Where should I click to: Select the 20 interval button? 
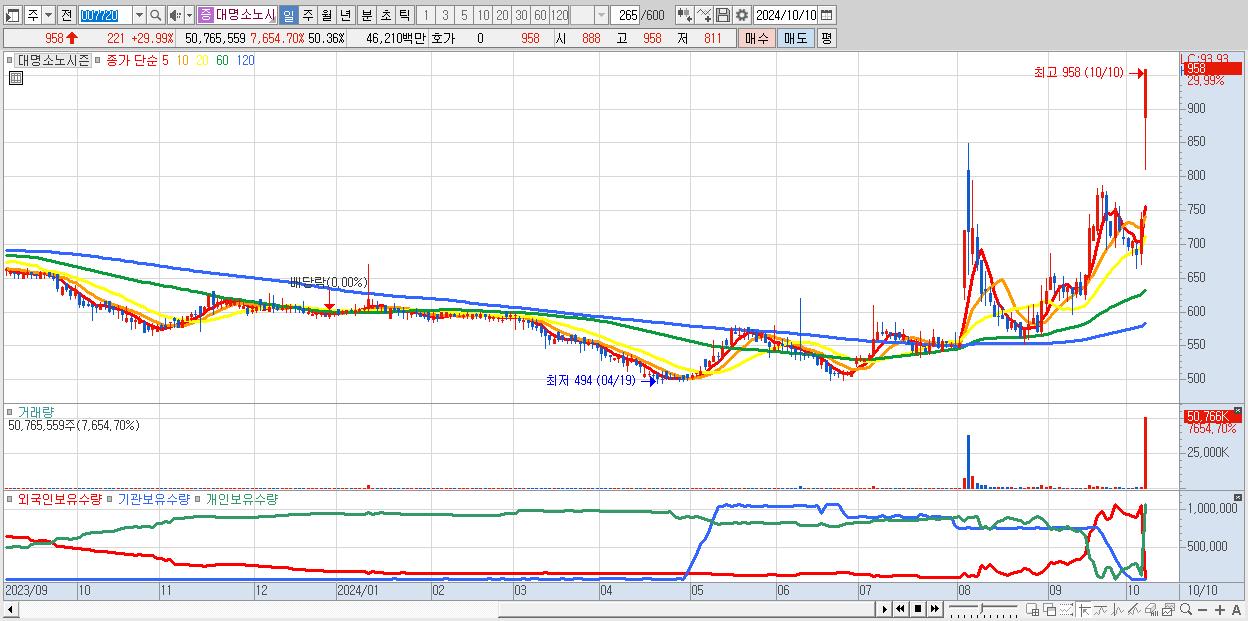(x=502, y=15)
